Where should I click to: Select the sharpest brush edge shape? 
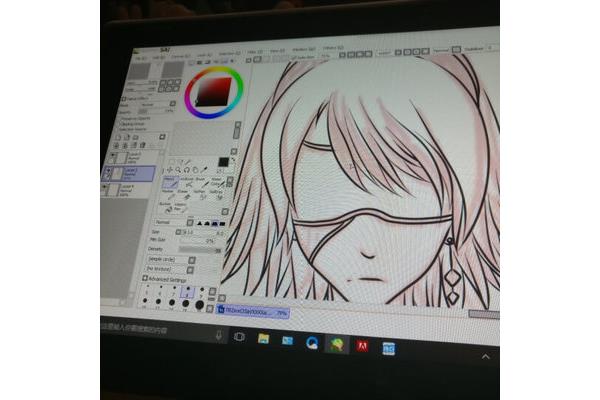(x=199, y=224)
